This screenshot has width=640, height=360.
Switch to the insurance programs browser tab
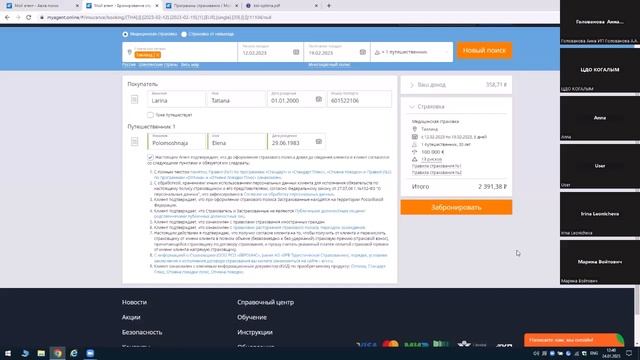pos(202,6)
